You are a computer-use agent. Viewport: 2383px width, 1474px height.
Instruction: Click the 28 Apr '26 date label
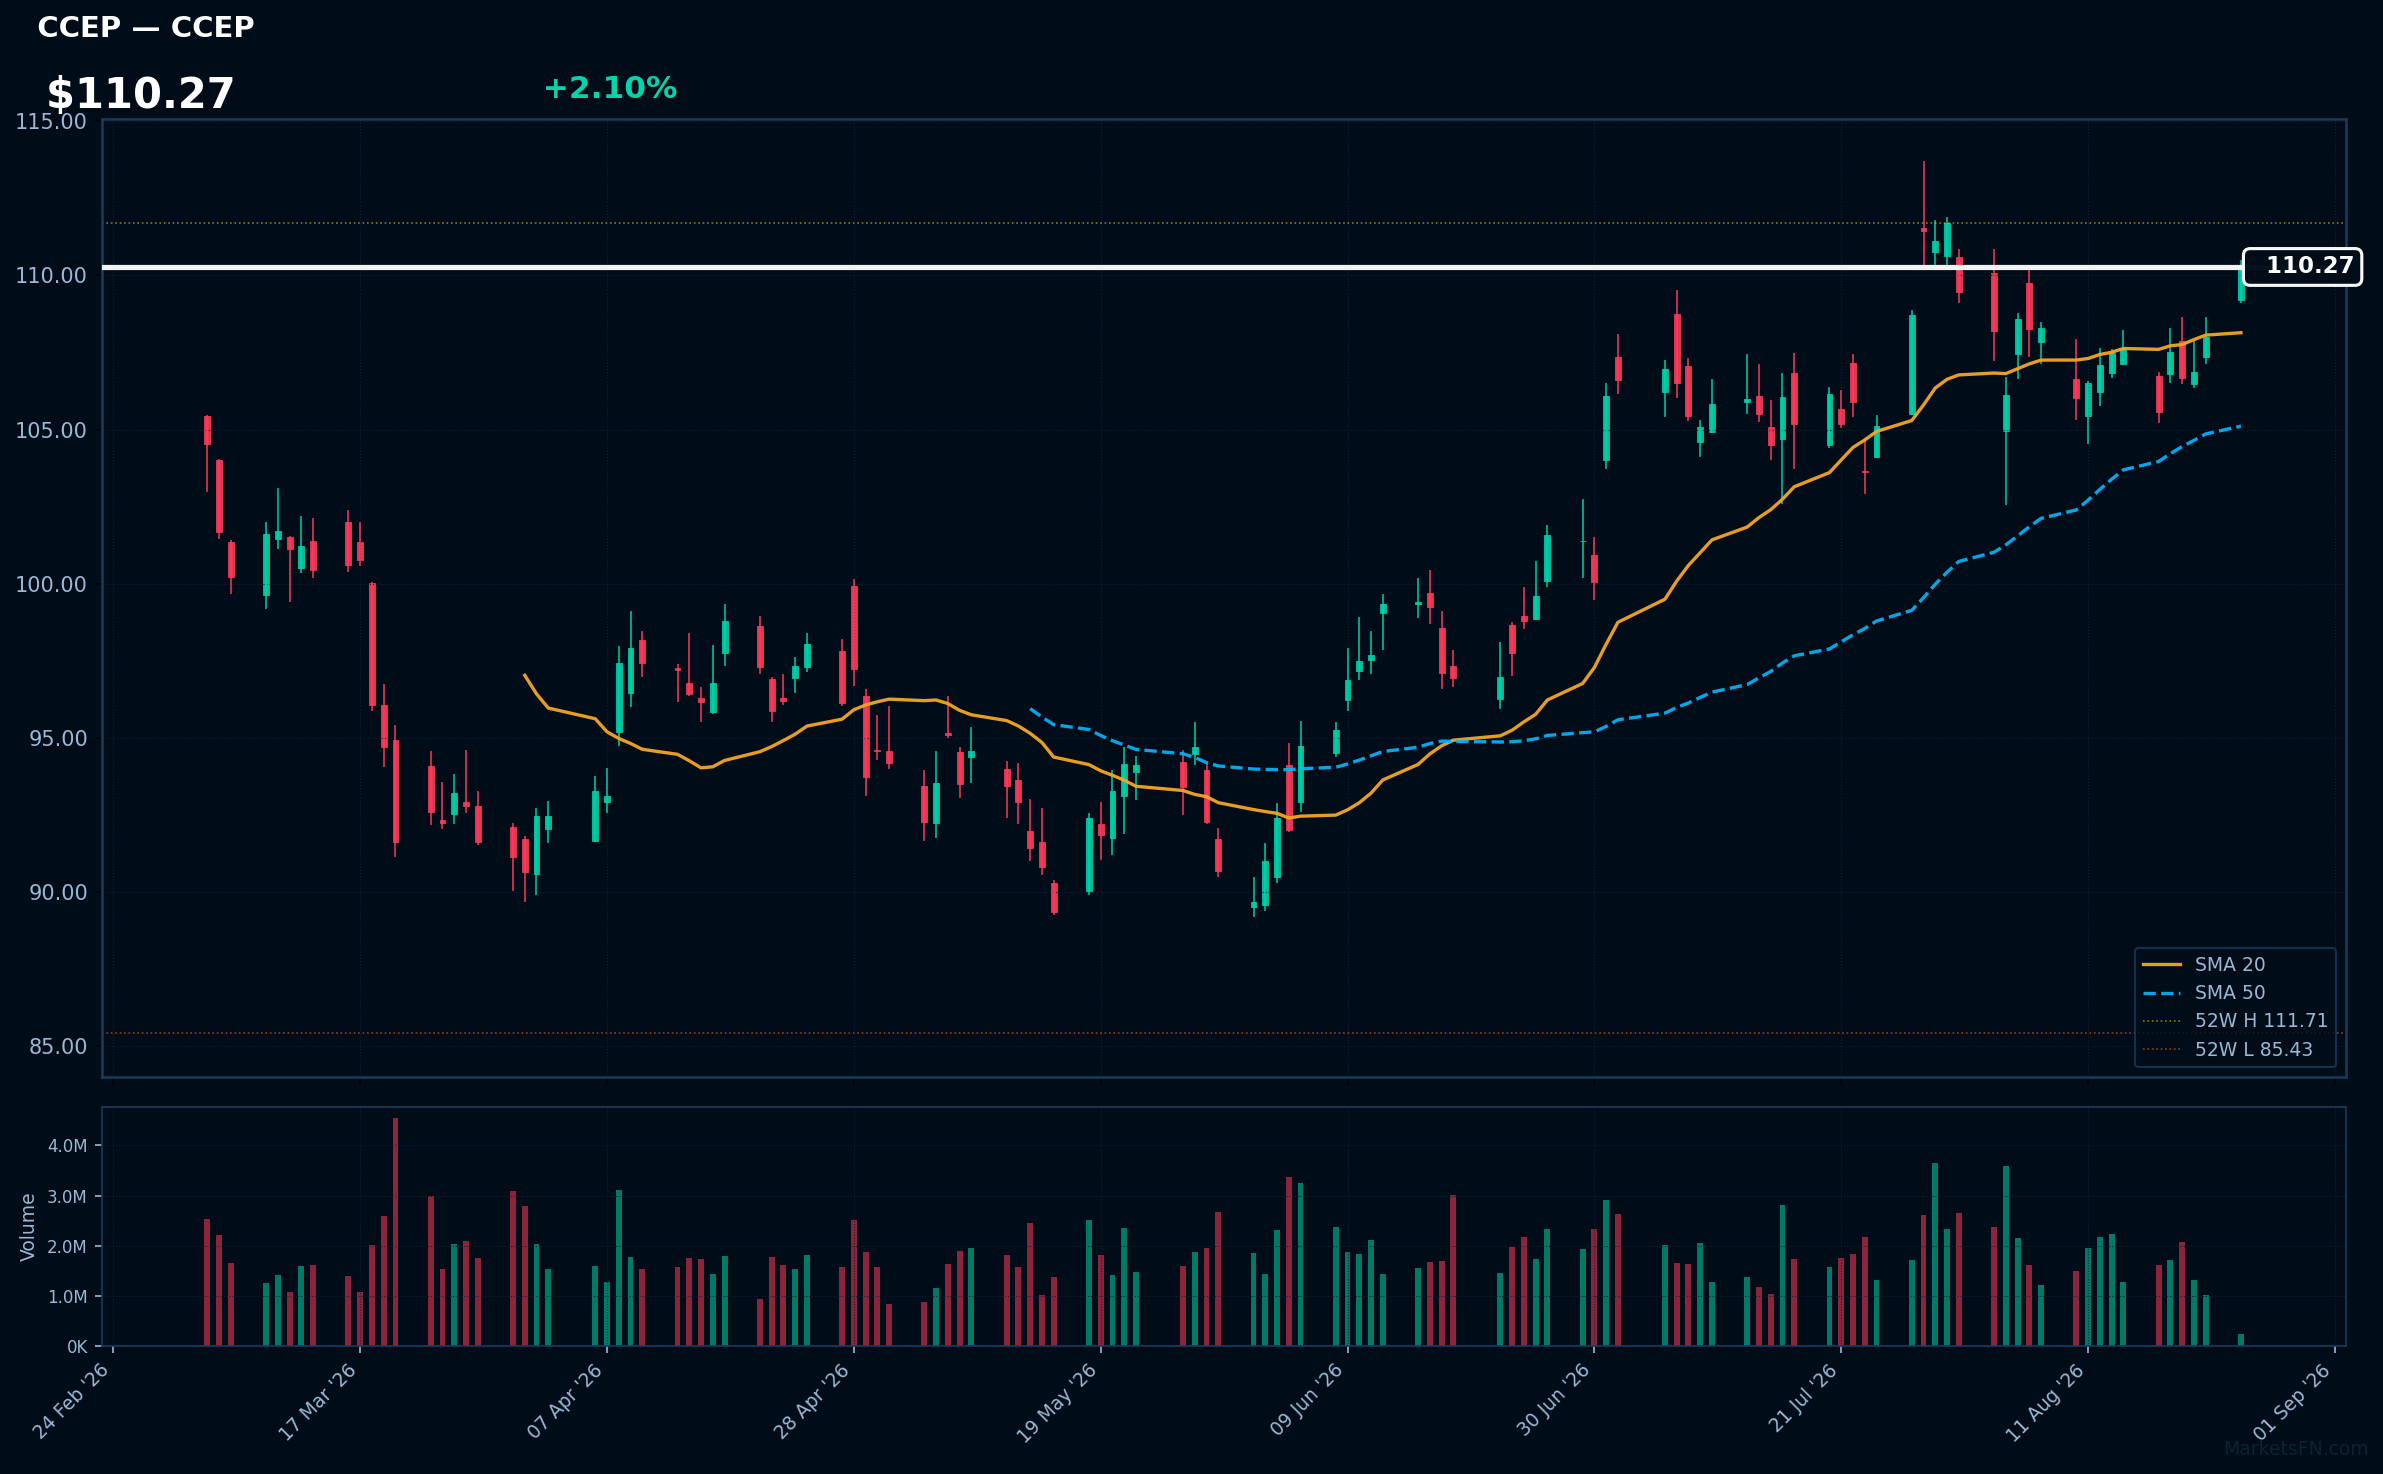(811, 1401)
